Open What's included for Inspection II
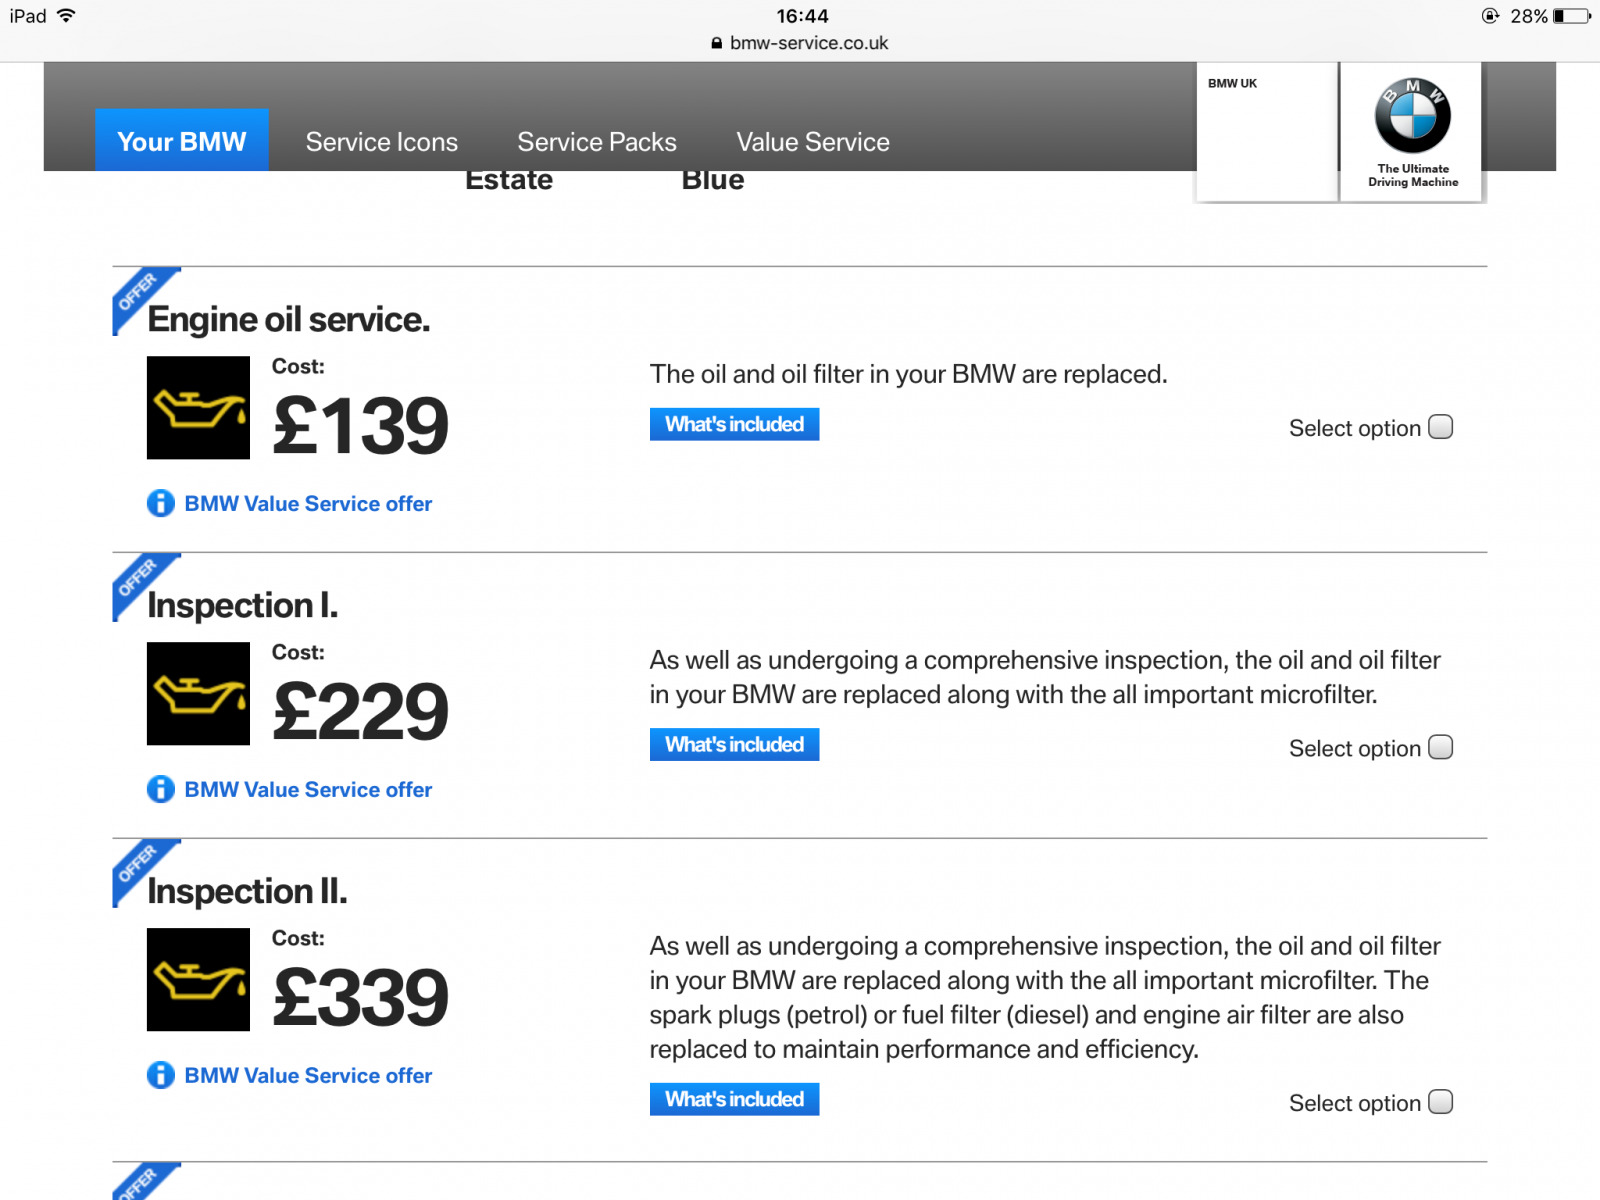The image size is (1600, 1200). [x=734, y=1099]
